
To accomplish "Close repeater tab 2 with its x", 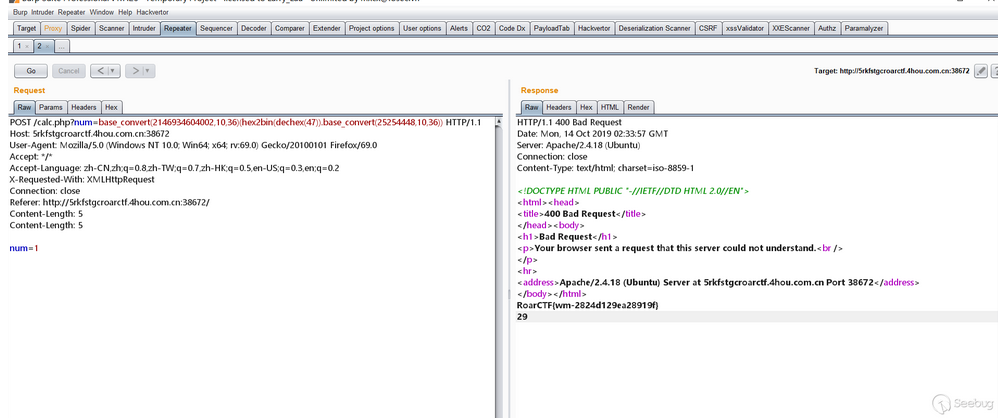I will click(47, 46).
